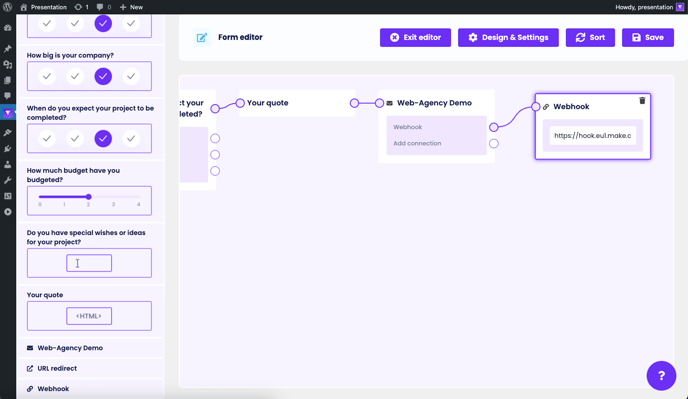Open Comments from admin bar bubble icon
Viewport: 688px width, 399px height.
104,7
